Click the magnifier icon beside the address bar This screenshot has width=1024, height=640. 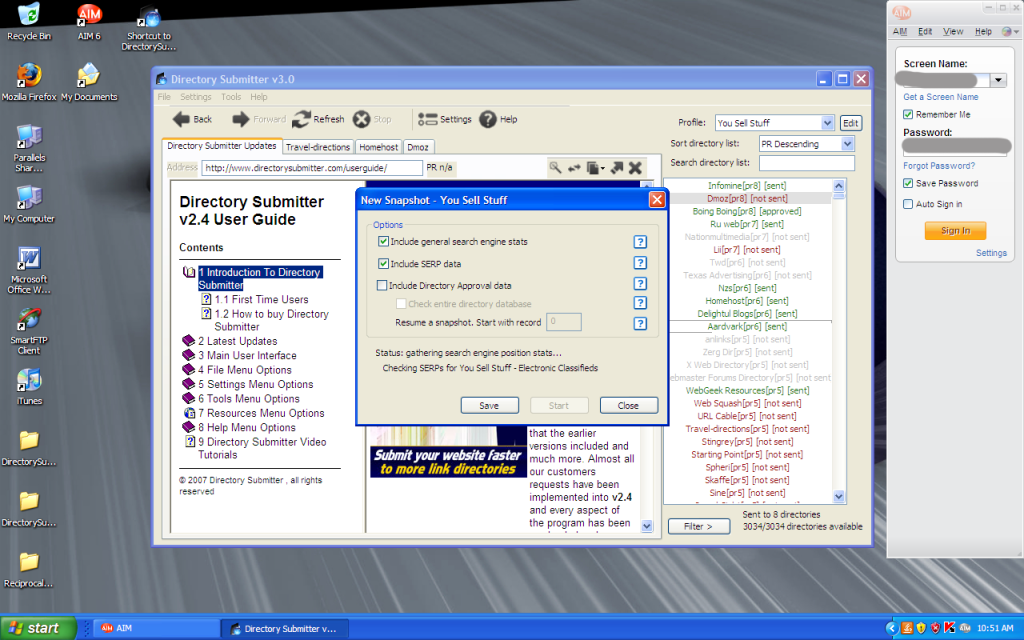click(555, 168)
